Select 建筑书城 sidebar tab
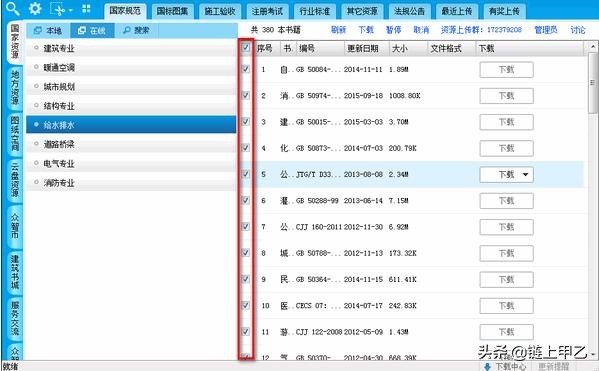Image resolution: width=599 pixels, height=371 pixels. (x=15, y=272)
